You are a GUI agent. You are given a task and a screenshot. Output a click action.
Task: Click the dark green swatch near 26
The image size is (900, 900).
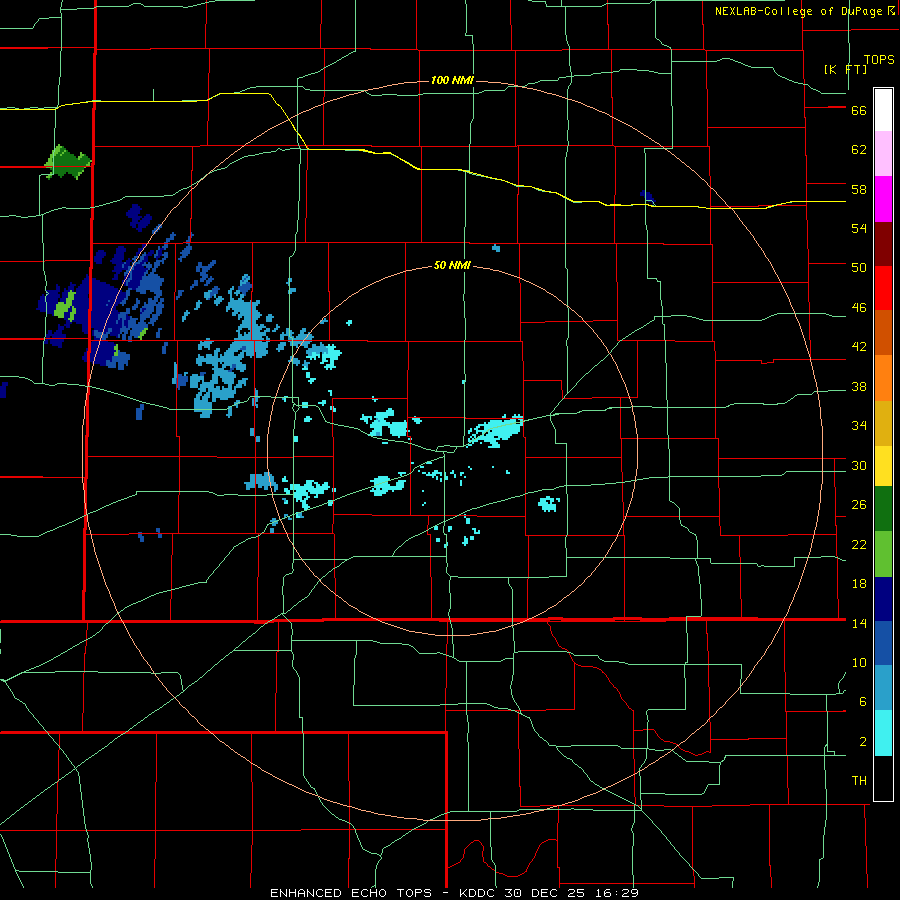[883, 509]
